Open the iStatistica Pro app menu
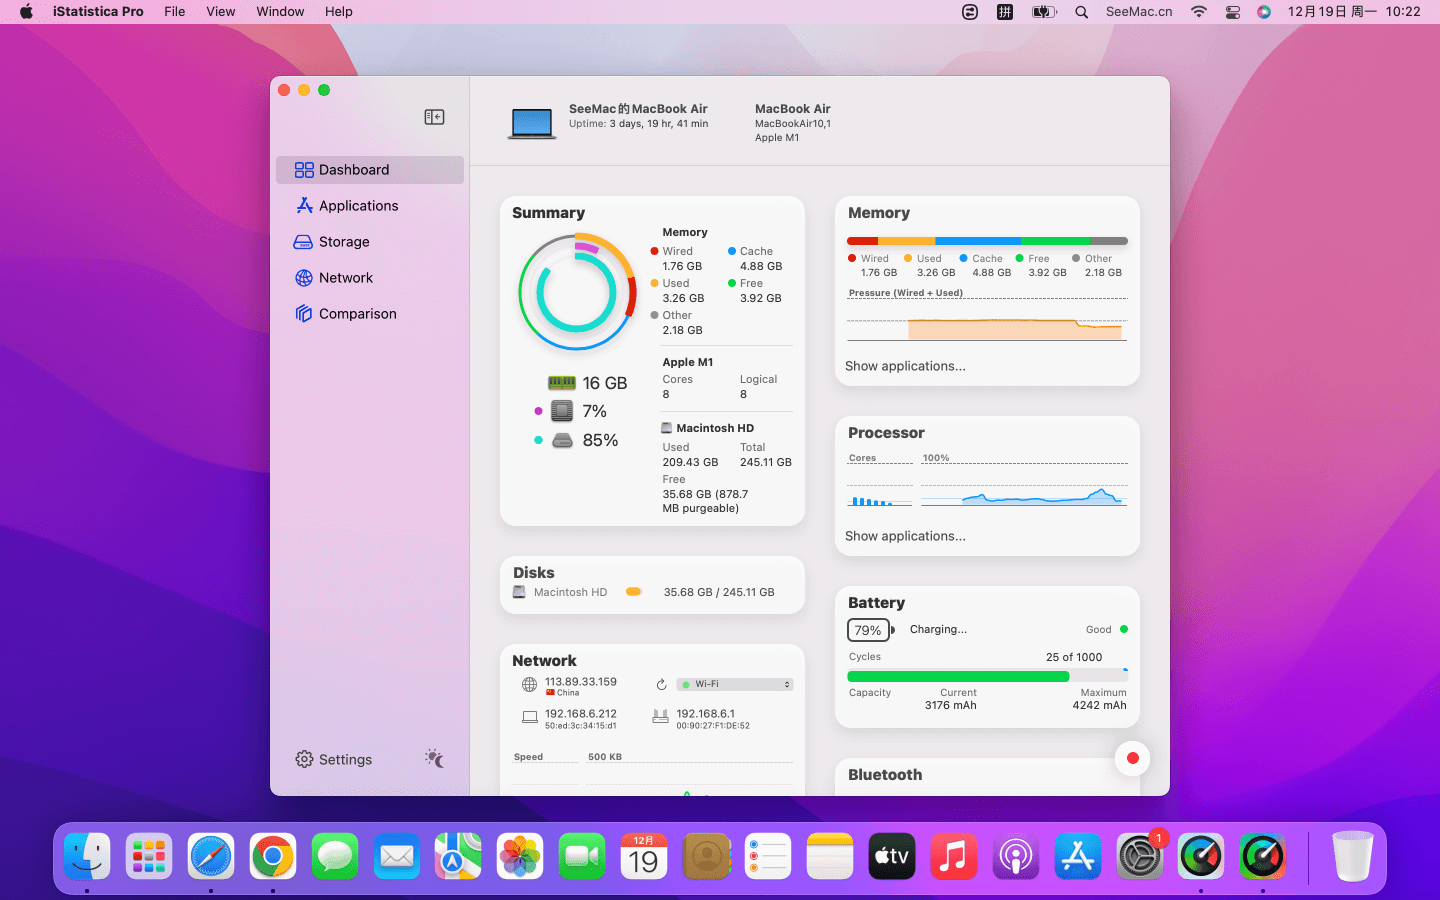This screenshot has width=1440, height=900. pyautogui.click(x=98, y=12)
